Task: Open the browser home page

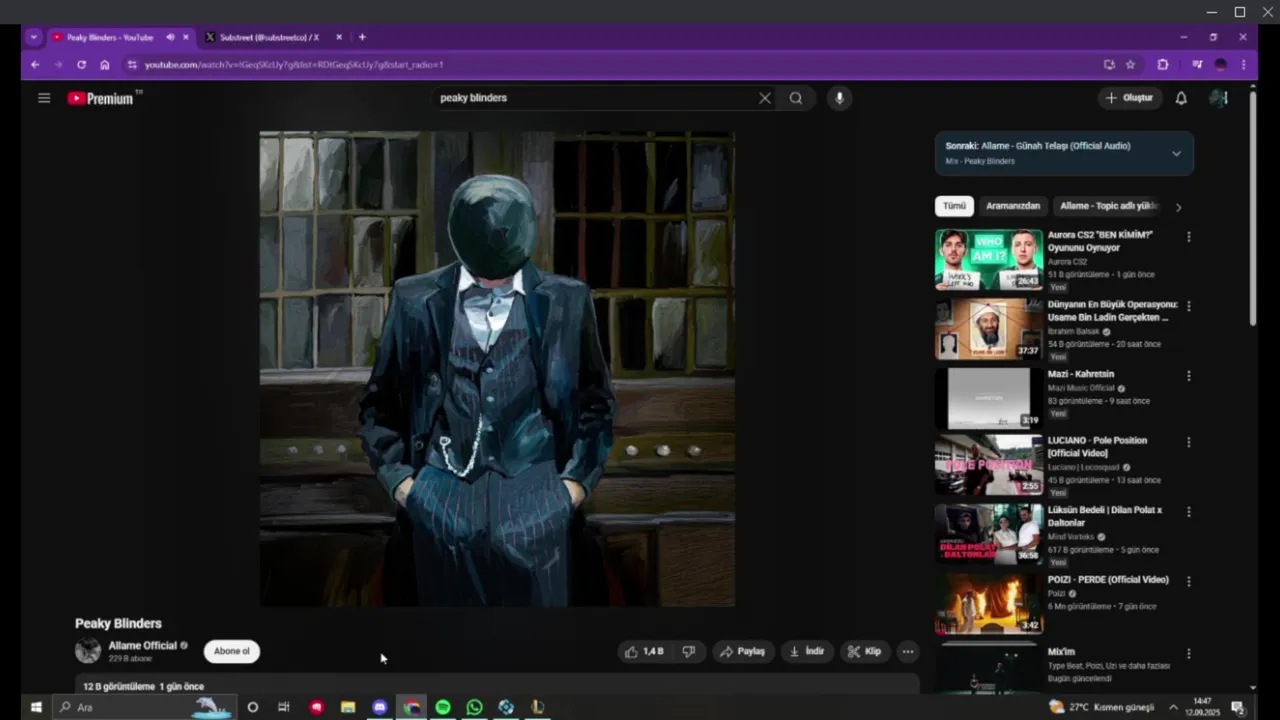Action: pyautogui.click(x=104, y=65)
